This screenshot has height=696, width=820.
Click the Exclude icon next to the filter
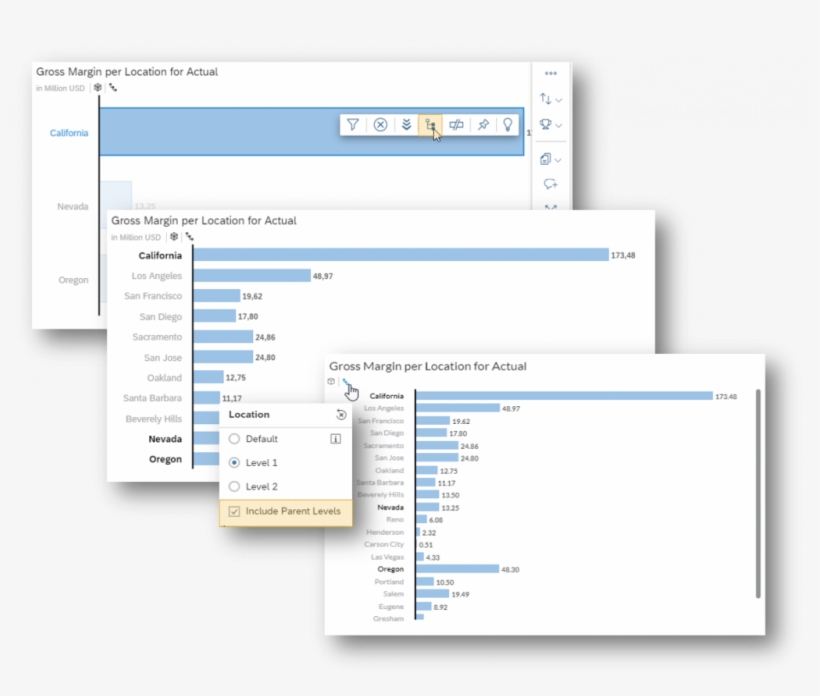point(381,125)
